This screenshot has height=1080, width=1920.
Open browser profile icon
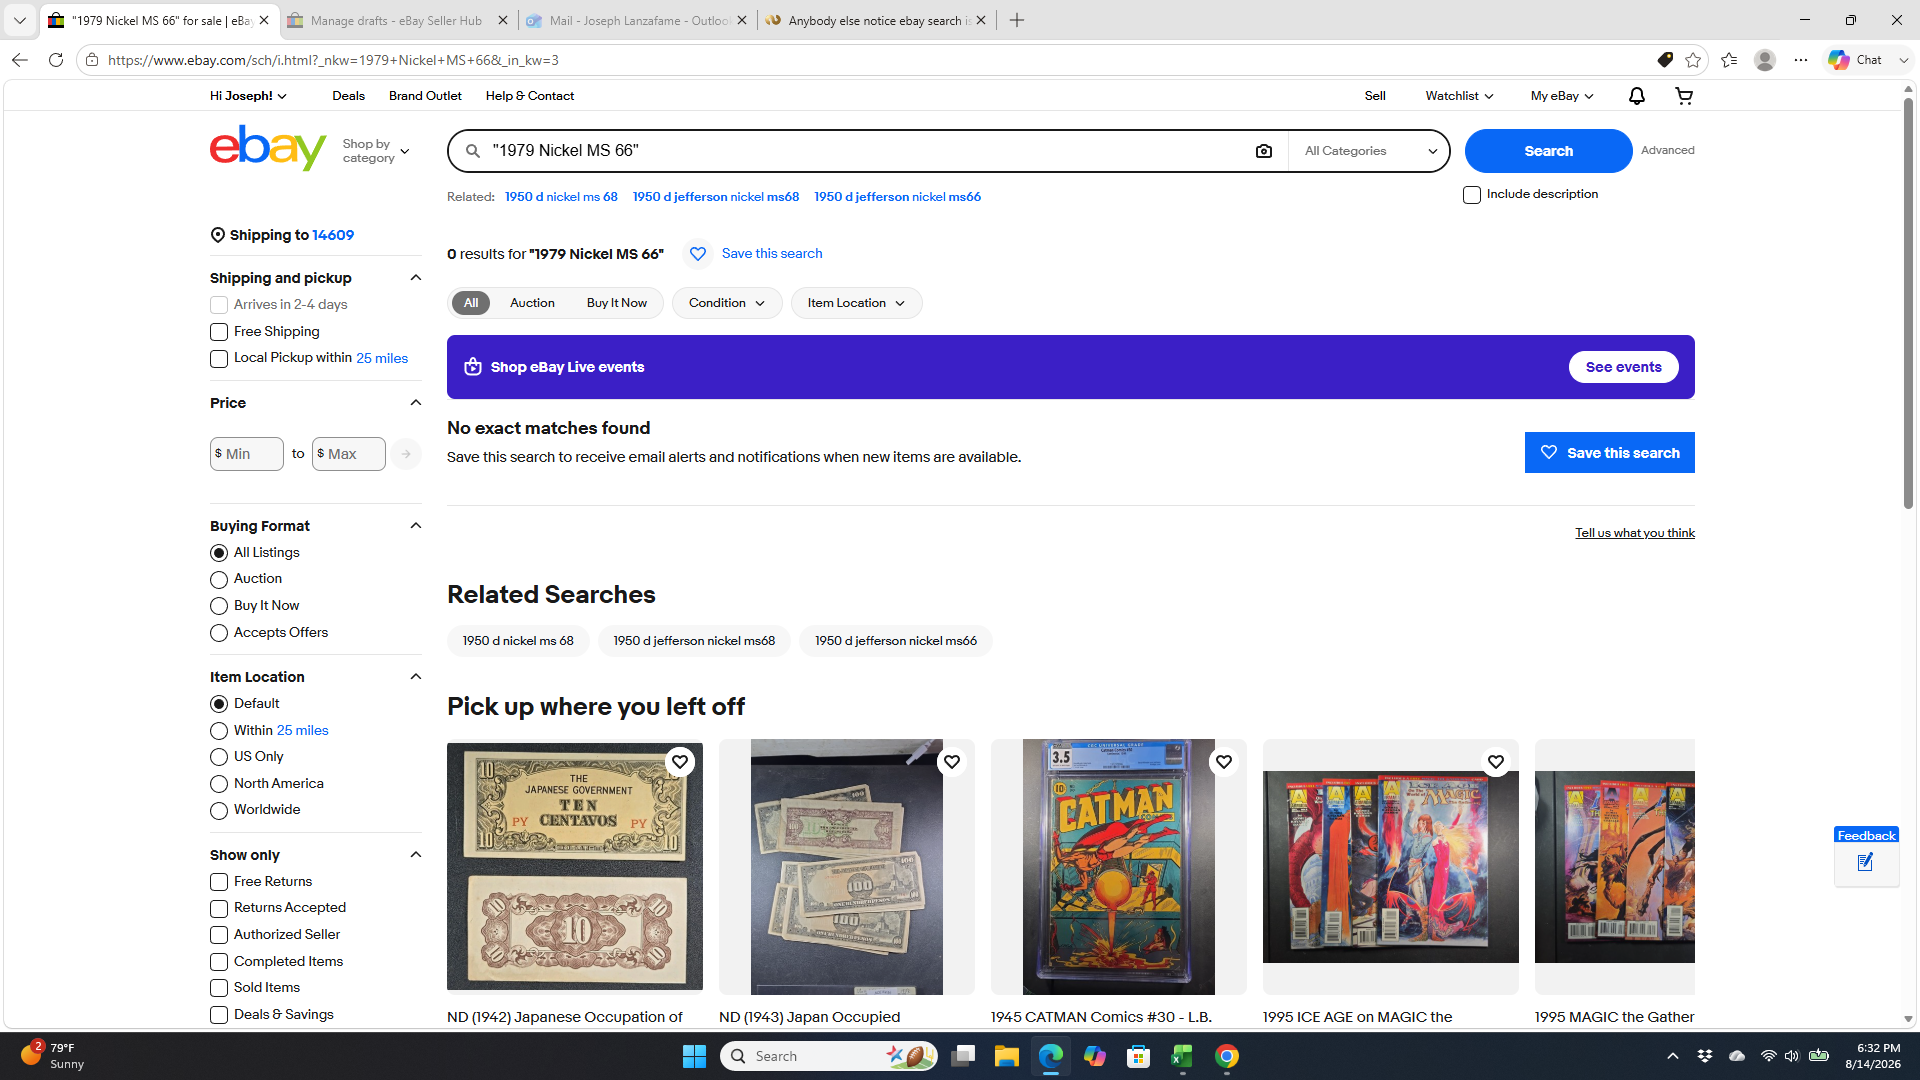point(1765,60)
